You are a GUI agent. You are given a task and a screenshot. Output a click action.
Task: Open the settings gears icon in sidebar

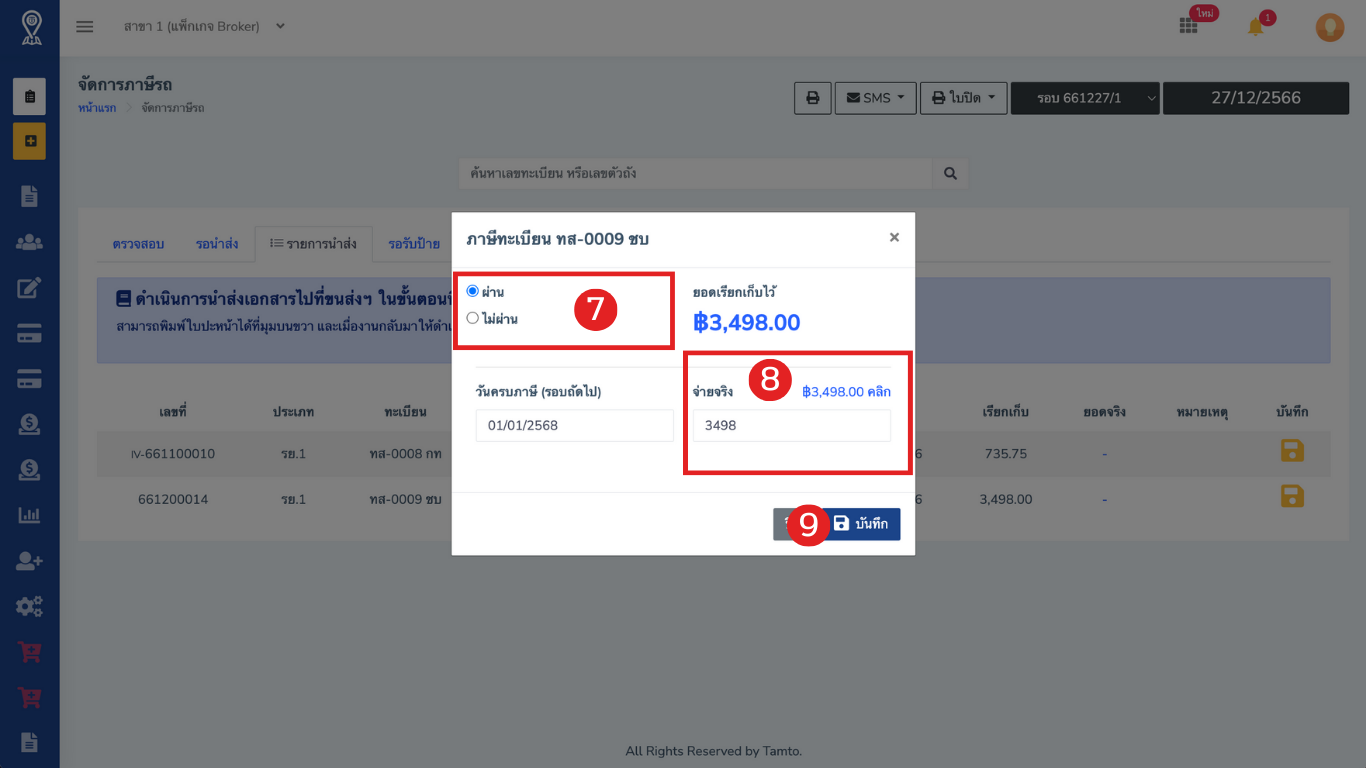[x=29, y=606]
